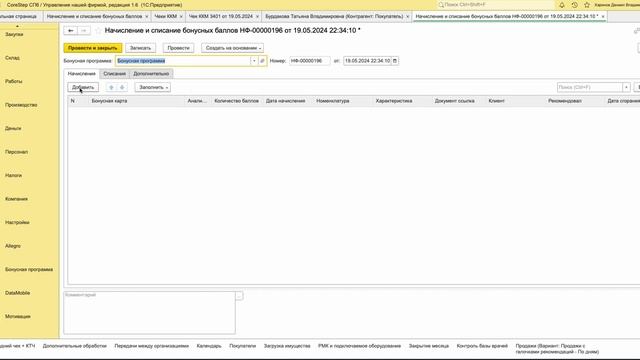
Task: Open Бонусная программа section in sidebar
Action: coord(29,269)
